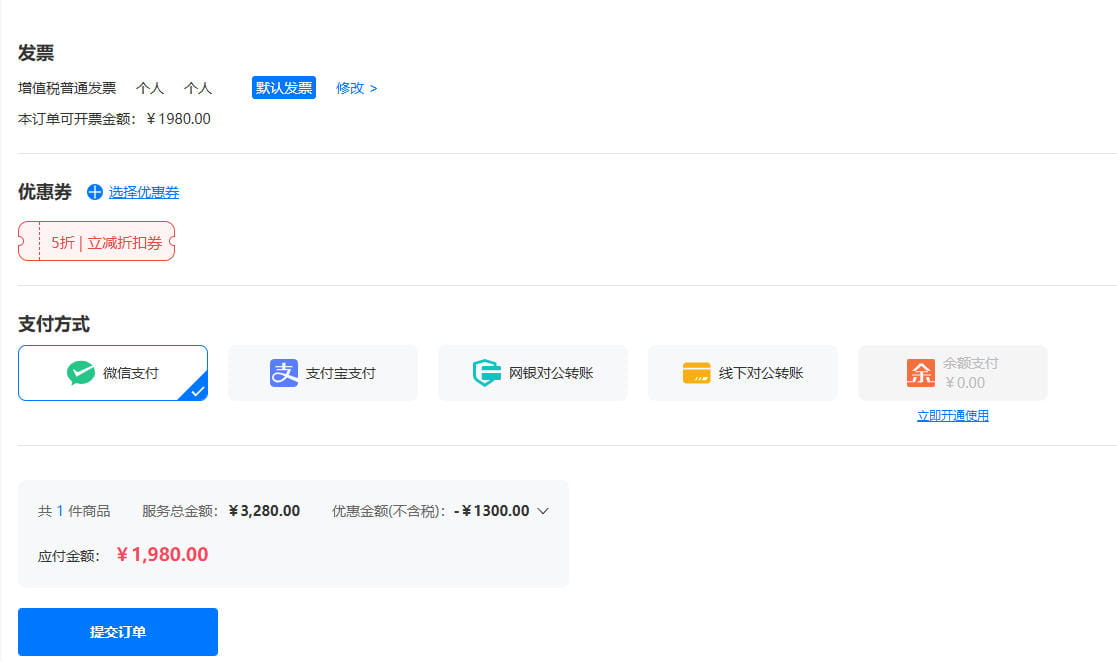Click the plus icon beside 选择优惠券
This screenshot has width=1117, height=661.
[x=95, y=192]
